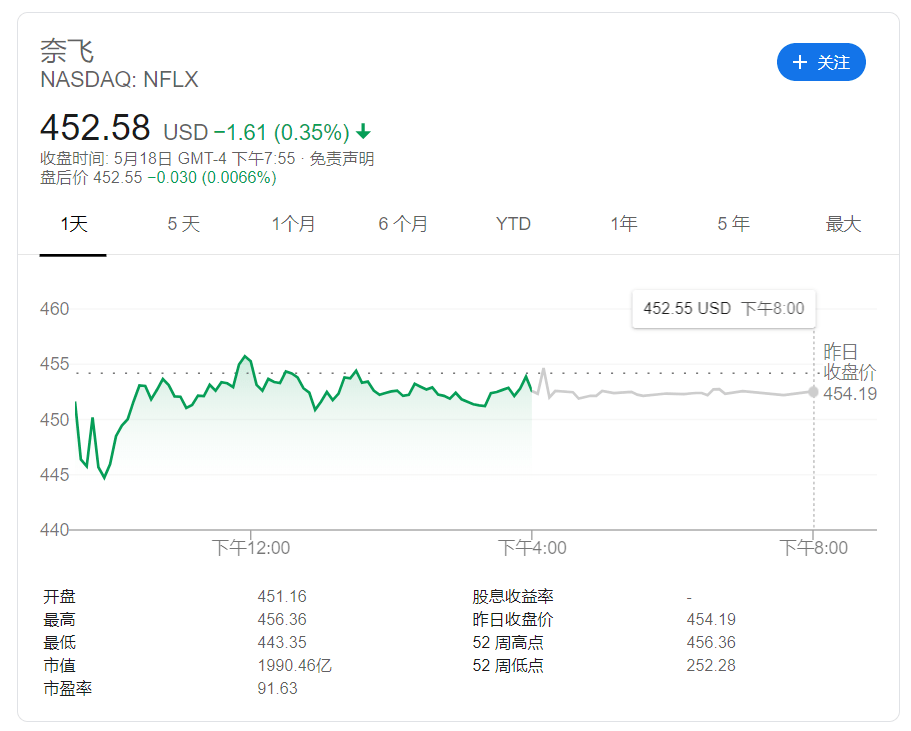This screenshot has width=911, height=731.
Task: Click the 关注 follow button
Action: point(821,62)
